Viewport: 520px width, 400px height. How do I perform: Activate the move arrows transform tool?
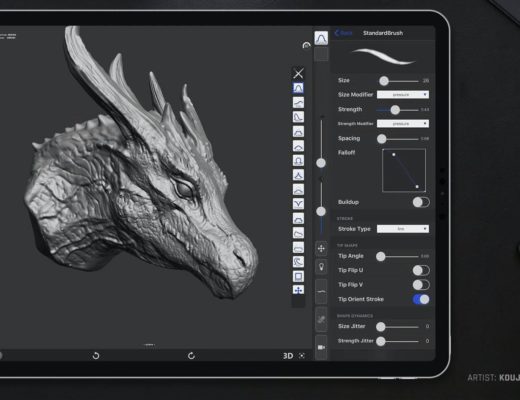tap(321, 248)
